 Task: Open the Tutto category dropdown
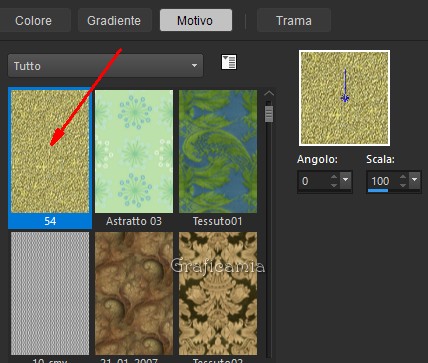click(x=105, y=66)
